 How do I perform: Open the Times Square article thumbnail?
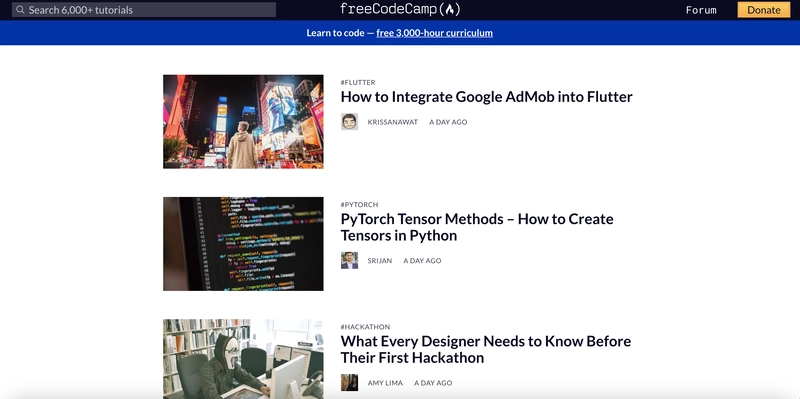coord(243,121)
